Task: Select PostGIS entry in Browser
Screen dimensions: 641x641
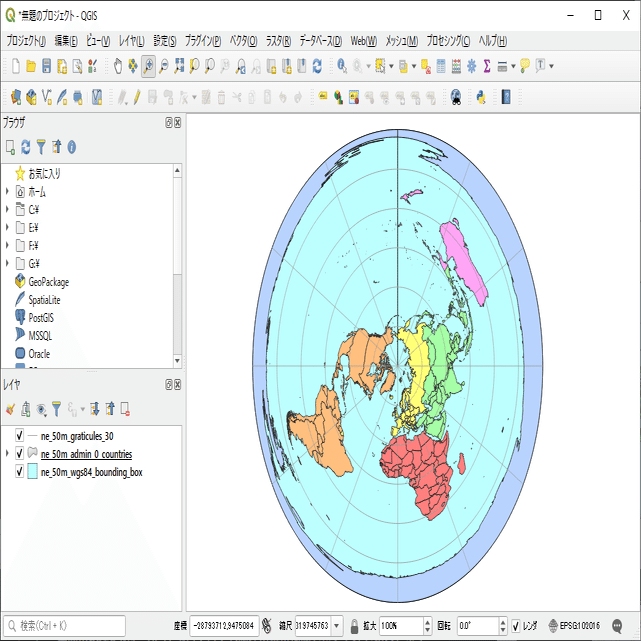Action: coord(41,318)
